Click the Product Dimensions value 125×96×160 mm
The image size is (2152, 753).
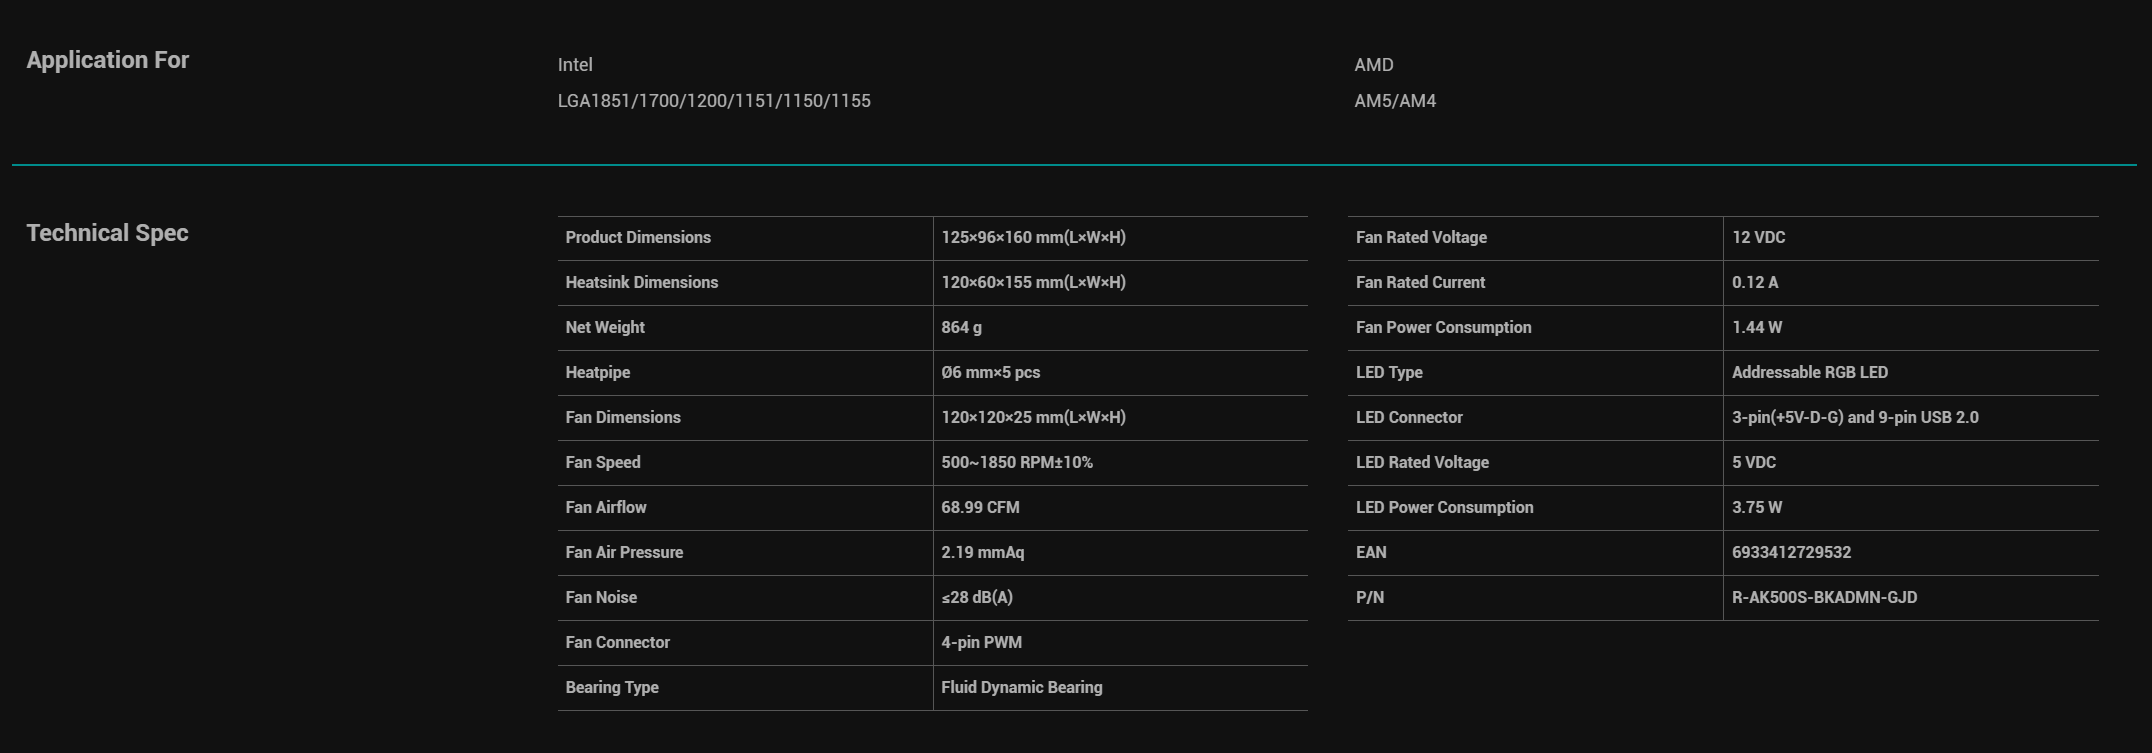click(x=1033, y=238)
